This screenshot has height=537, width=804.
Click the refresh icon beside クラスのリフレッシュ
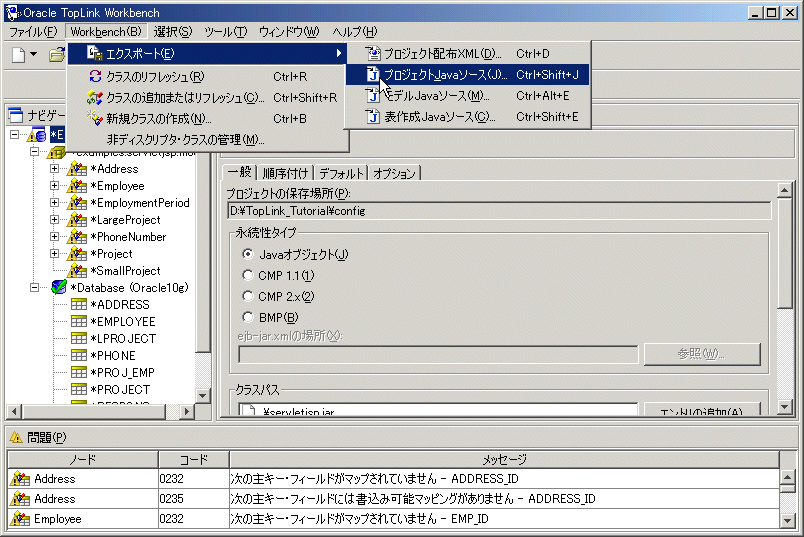(x=95, y=76)
